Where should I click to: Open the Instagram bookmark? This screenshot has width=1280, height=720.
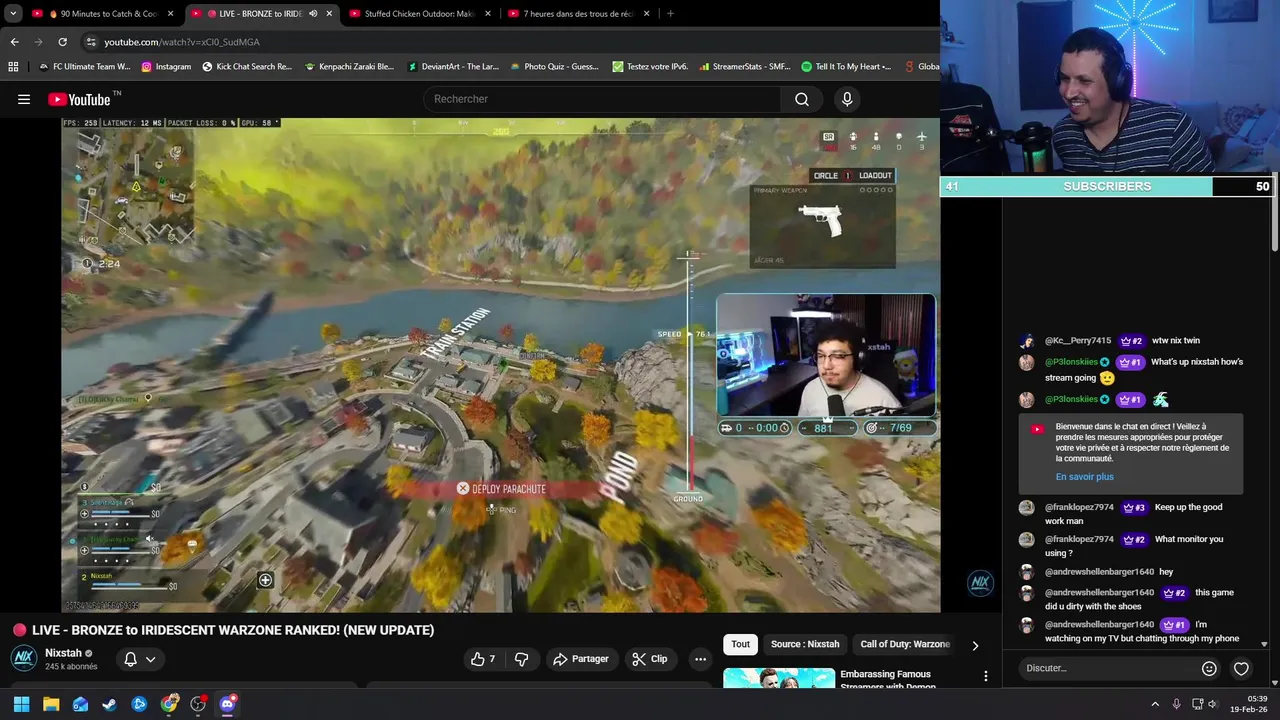[166, 67]
